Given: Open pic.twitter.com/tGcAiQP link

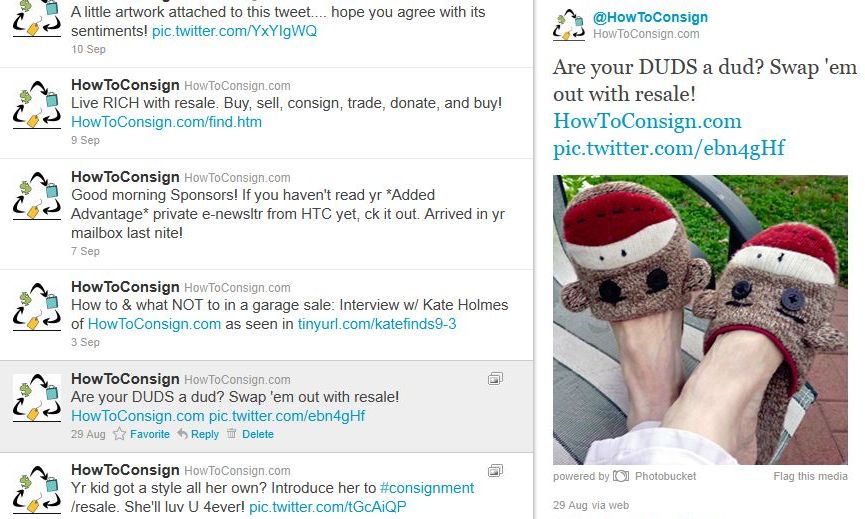Looking at the screenshot, I should [x=328, y=507].
